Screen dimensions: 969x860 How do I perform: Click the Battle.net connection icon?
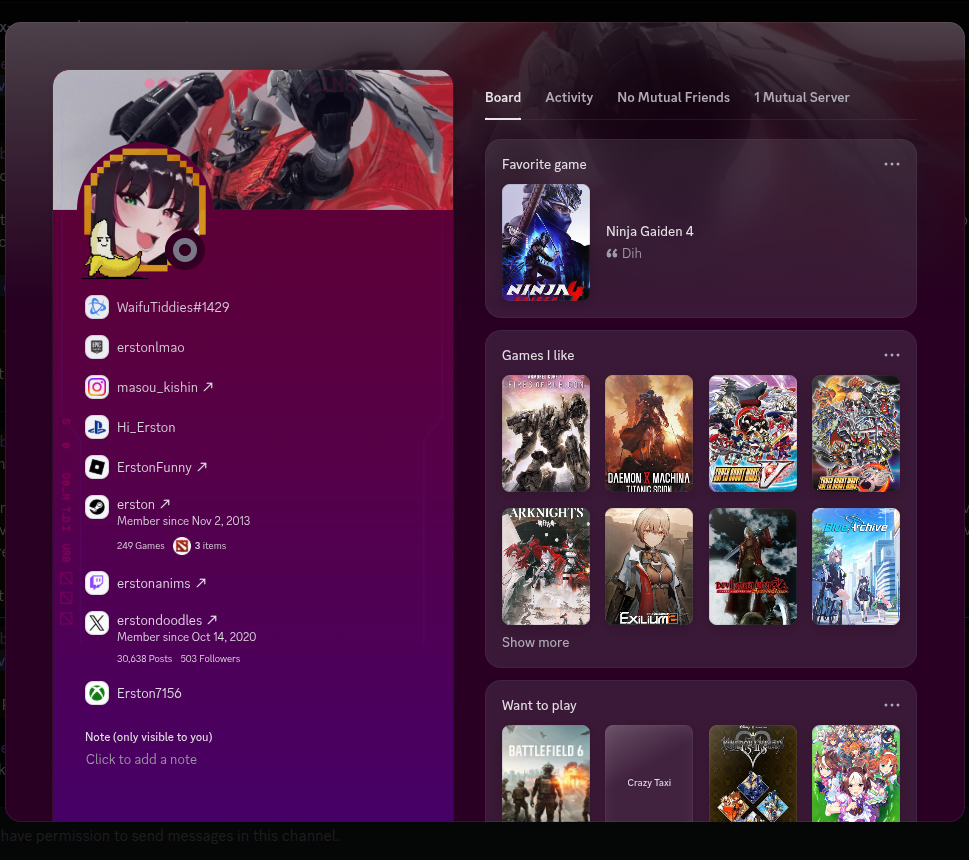click(97, 307)
